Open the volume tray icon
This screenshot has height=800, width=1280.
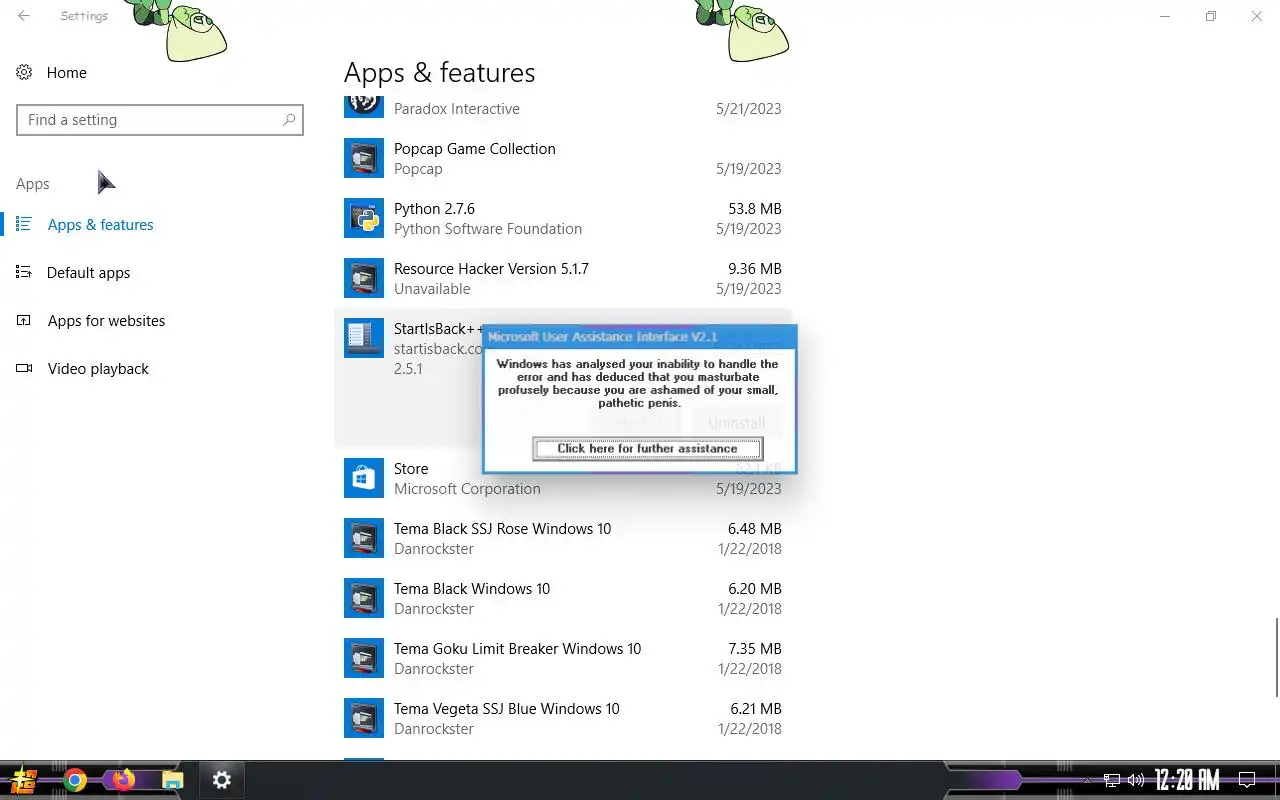click(1135, 780)
